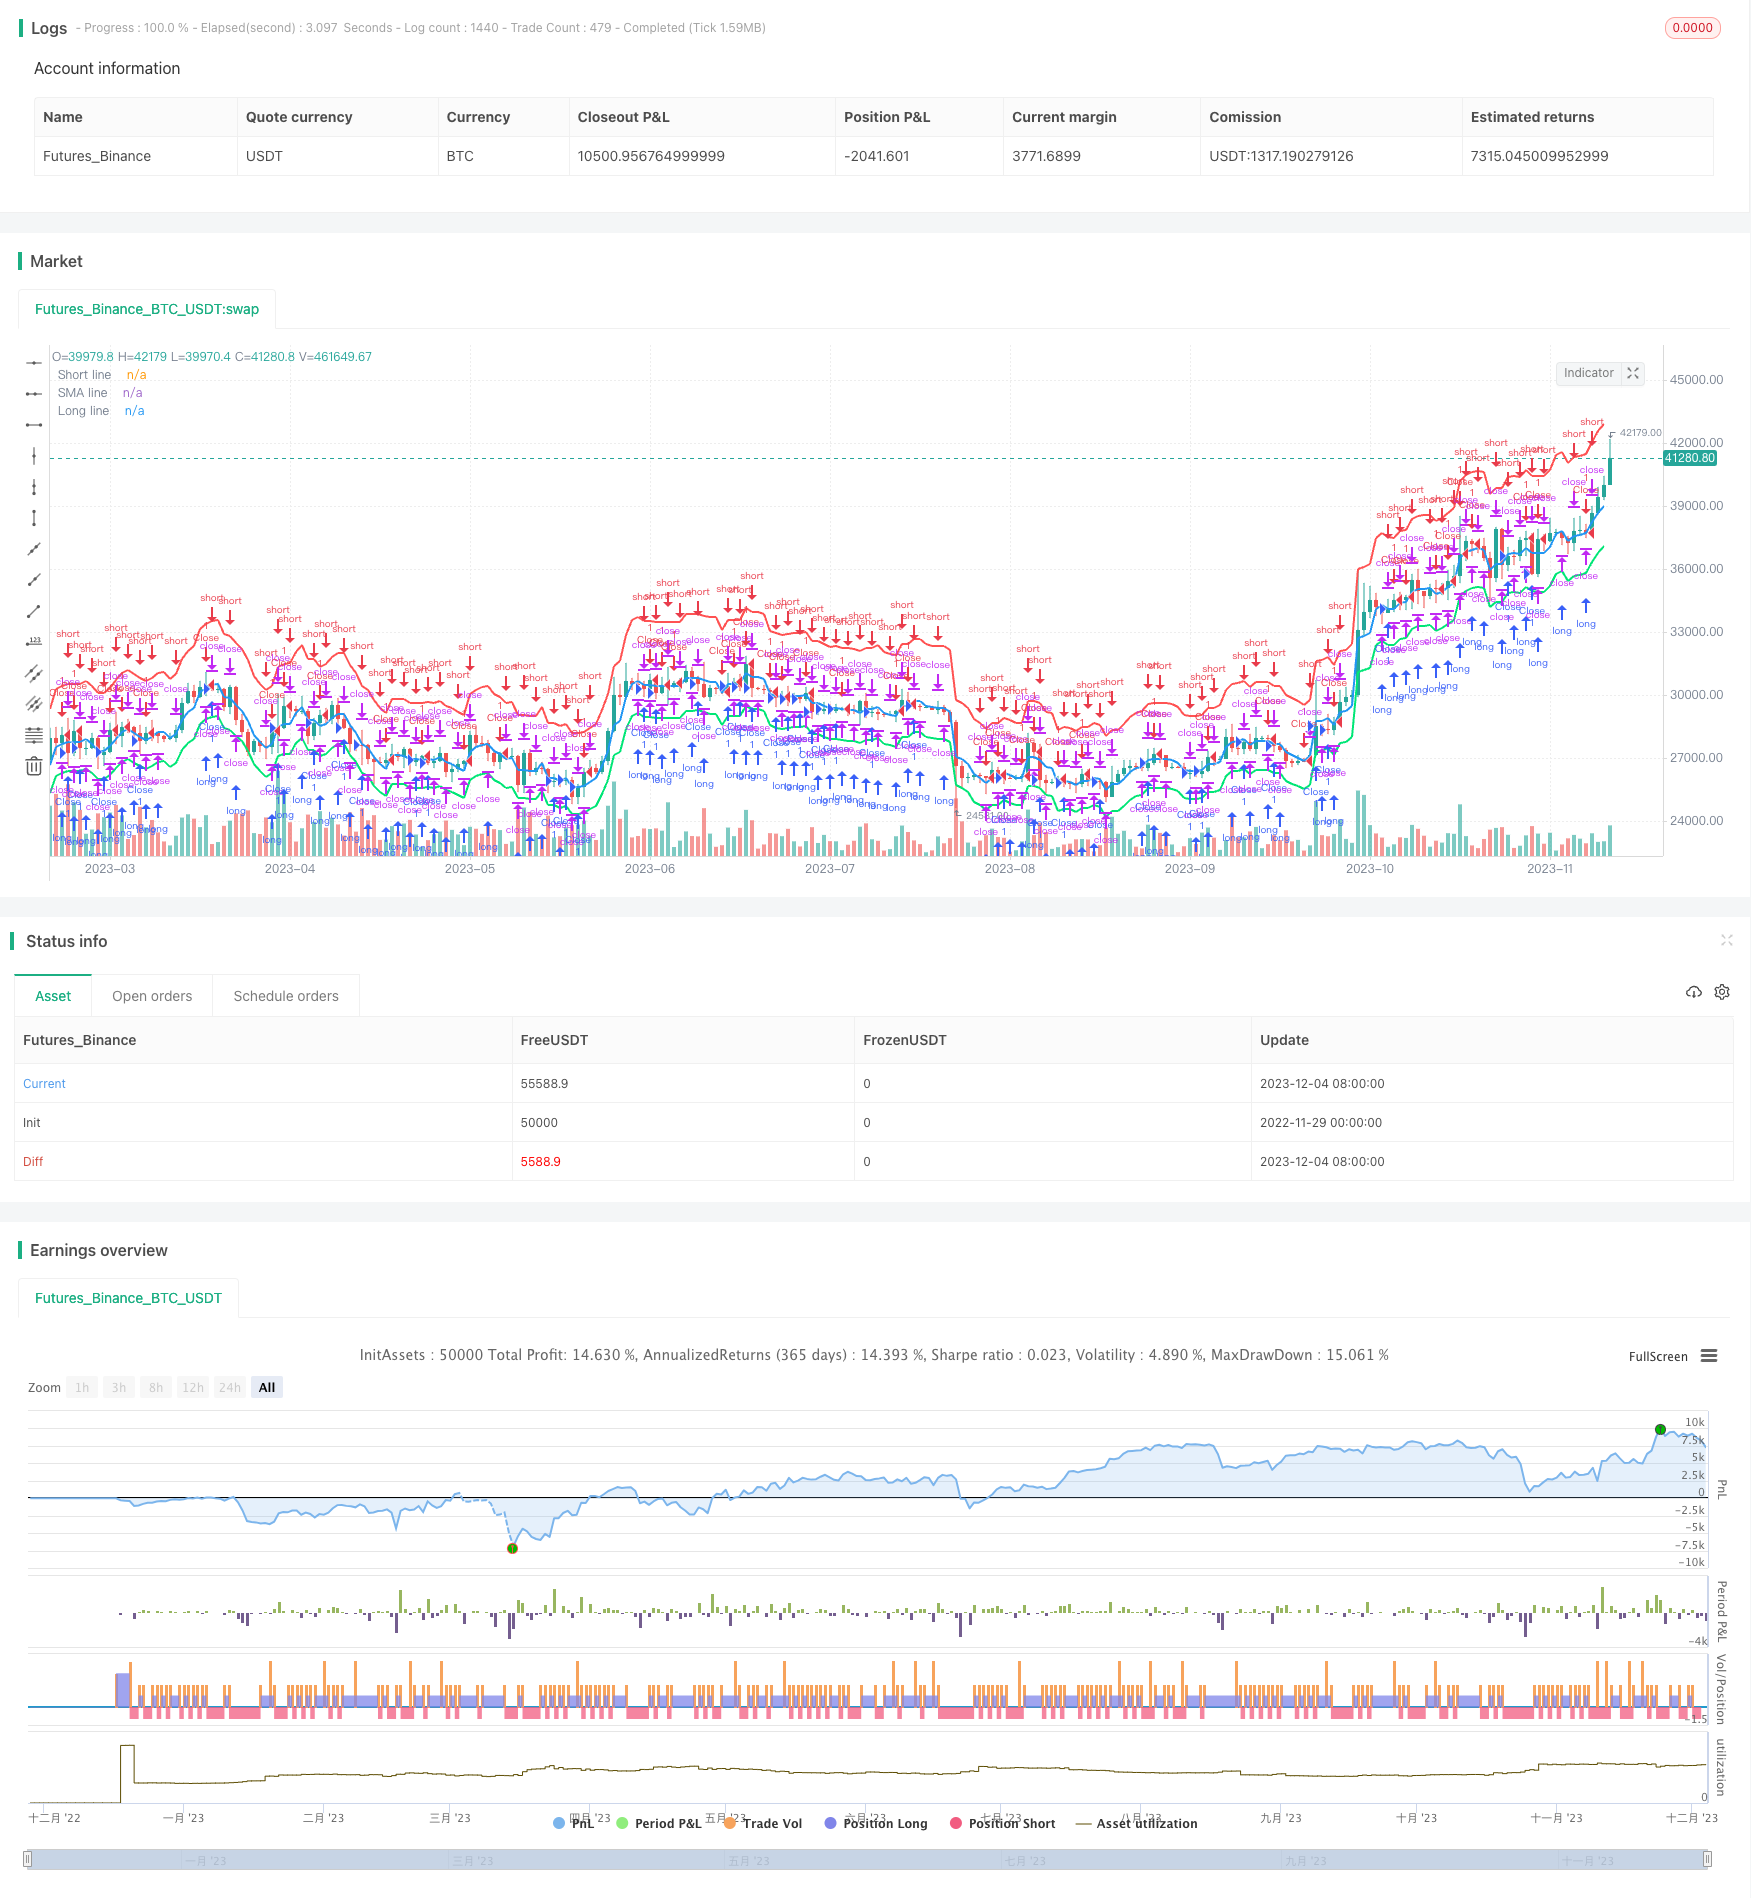
Task: Open Status info settings gear
Action: pyautogui.click(x=1722, y=992)
